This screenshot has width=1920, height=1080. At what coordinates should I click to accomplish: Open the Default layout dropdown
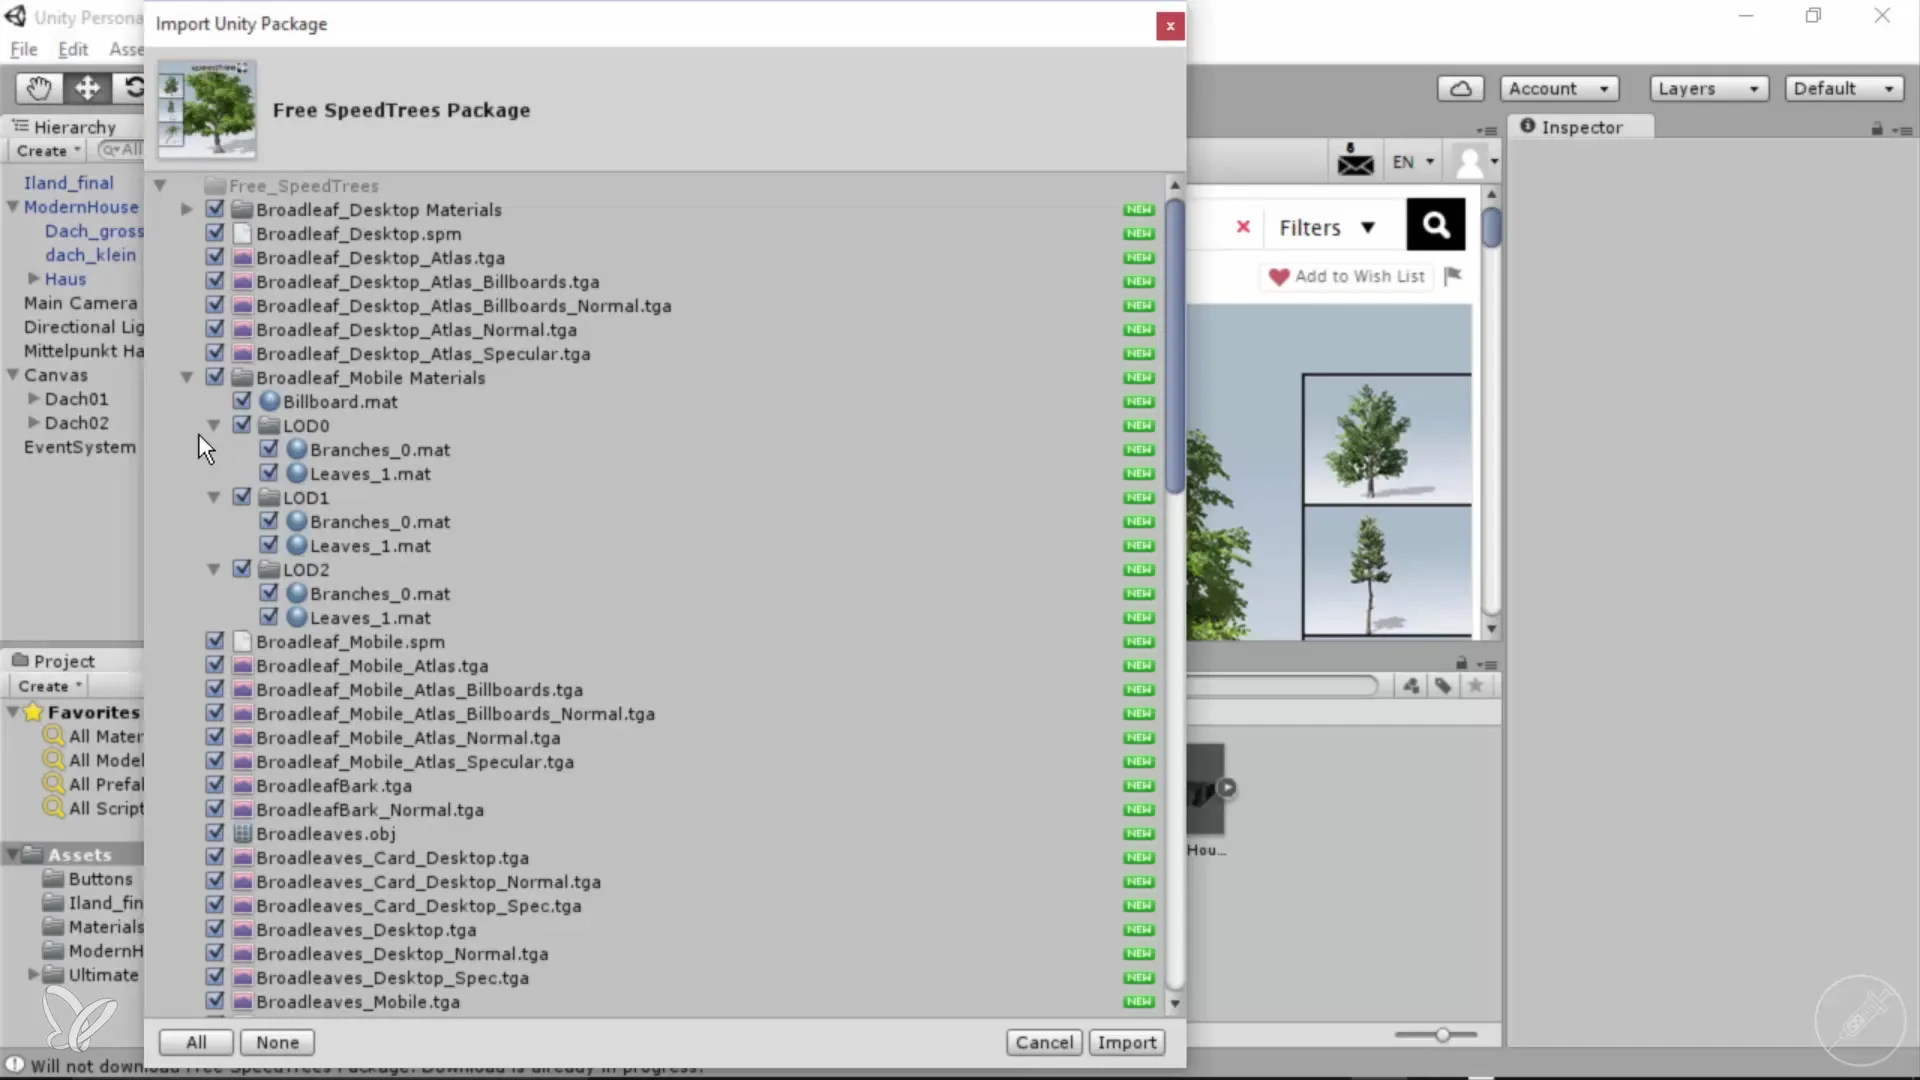coord(1844,89)
